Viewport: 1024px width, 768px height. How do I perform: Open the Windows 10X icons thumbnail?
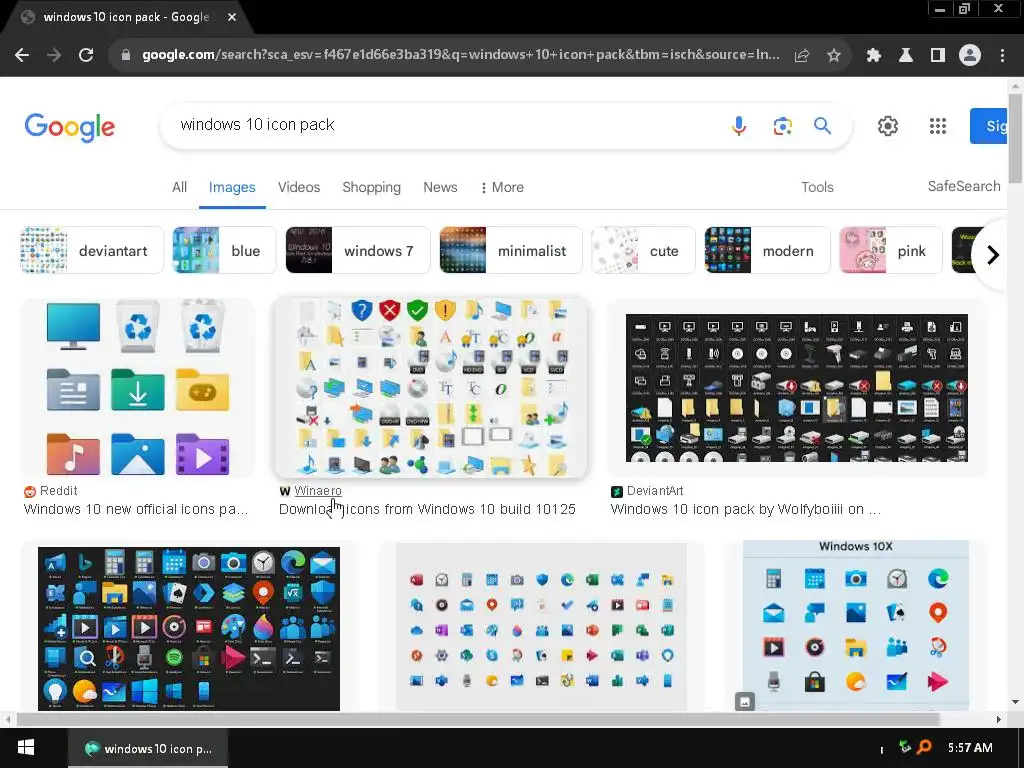point(856,626)
